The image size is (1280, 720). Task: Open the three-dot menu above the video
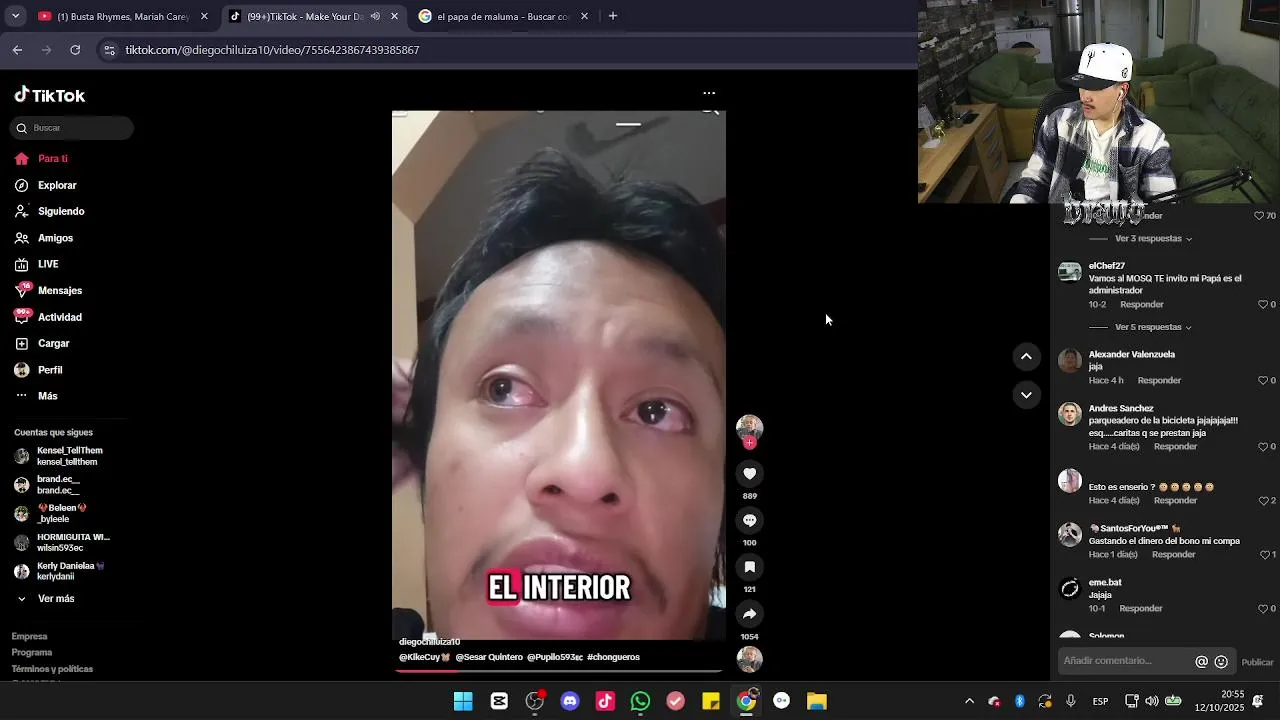click(709, 93)
